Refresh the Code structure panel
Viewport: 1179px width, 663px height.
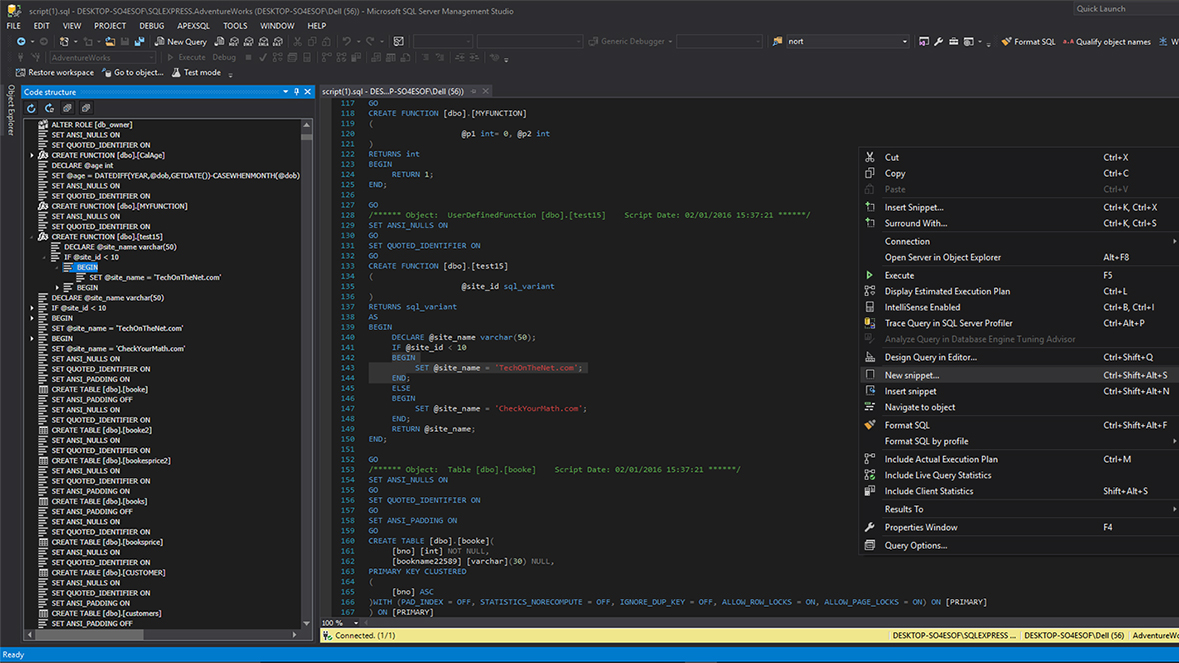pos(31,108)
